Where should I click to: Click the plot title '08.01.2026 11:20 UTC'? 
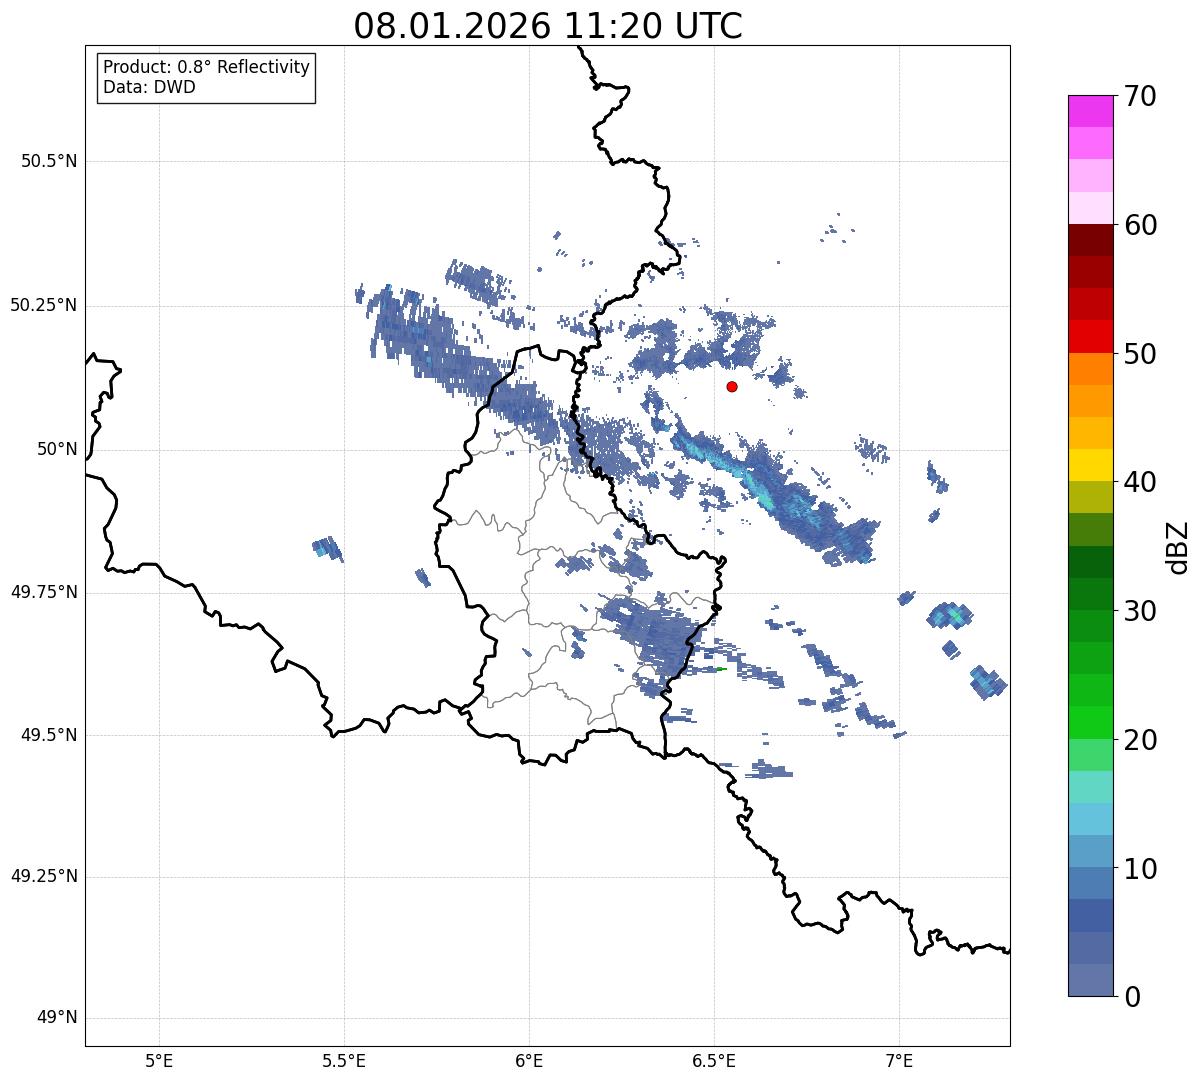[548, 26]
